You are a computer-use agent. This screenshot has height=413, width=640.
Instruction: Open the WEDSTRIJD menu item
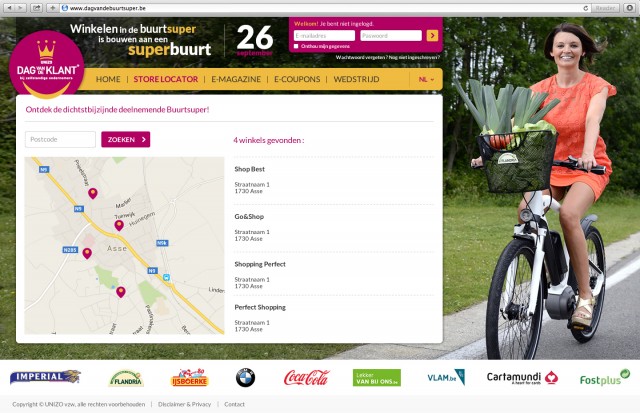click(x=356, y=79)
